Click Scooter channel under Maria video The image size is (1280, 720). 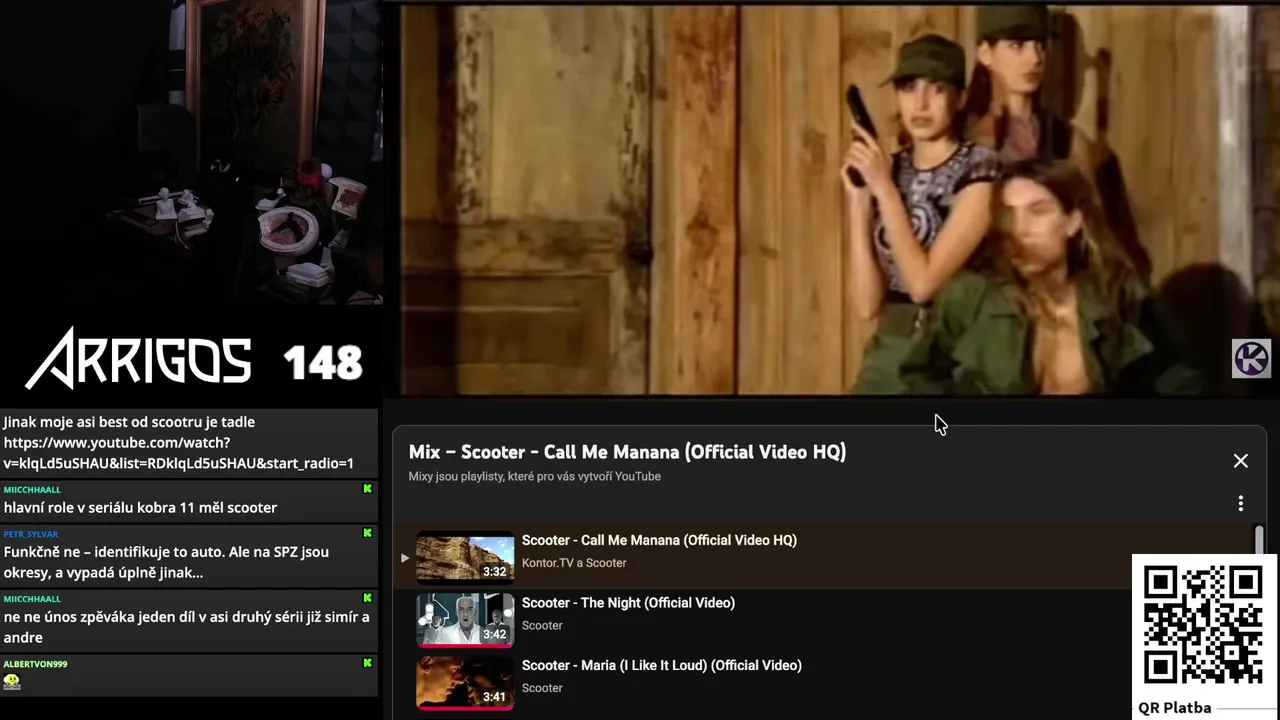(542, 688)
